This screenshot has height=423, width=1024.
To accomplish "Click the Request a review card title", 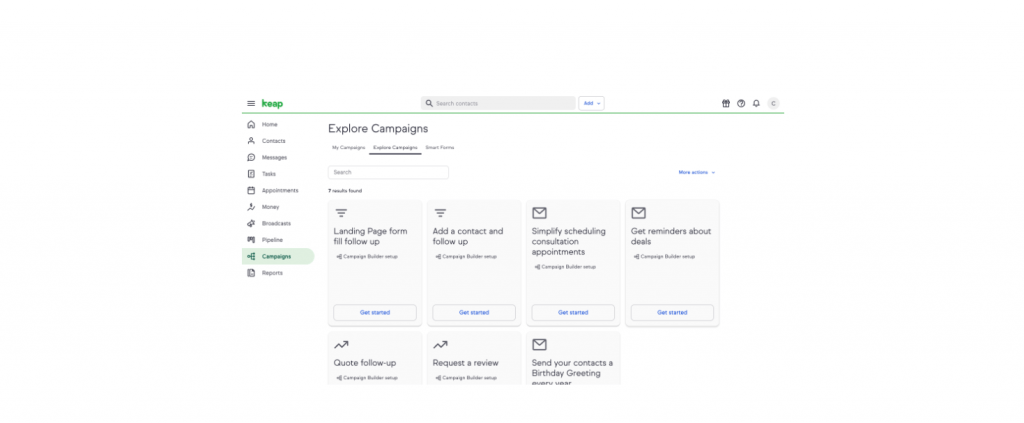I will click(x=466, y=363).
